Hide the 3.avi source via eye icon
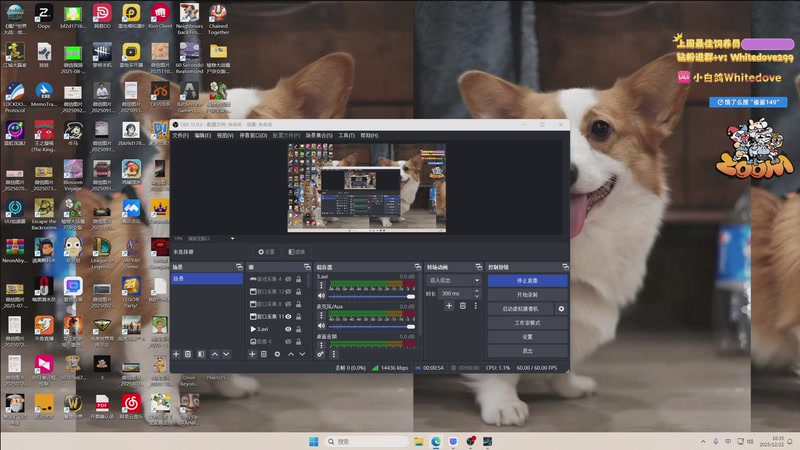The image size is (800, 450). coord(288,329)
